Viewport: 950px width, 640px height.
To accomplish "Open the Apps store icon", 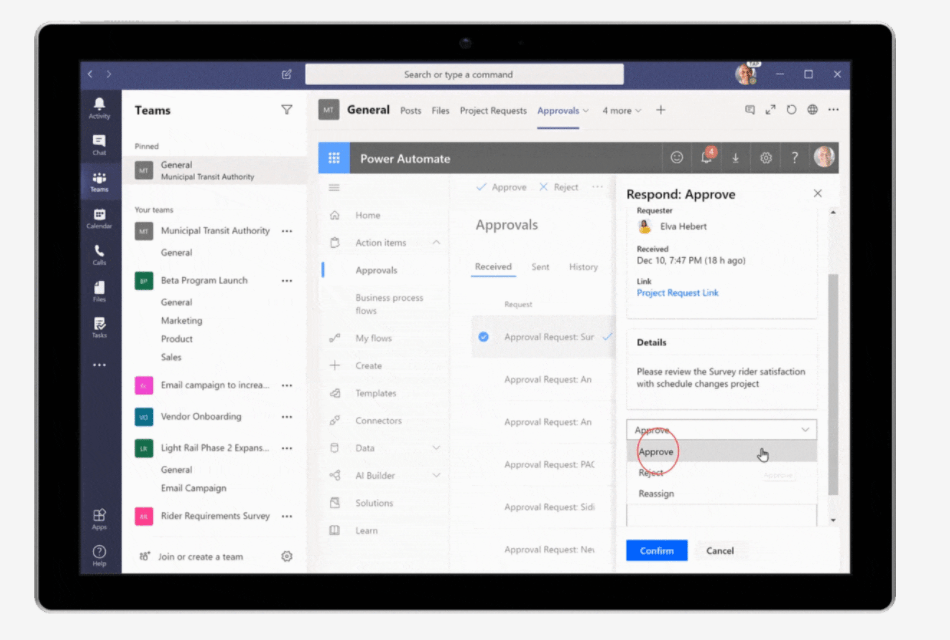I will (x=99, y=519).
